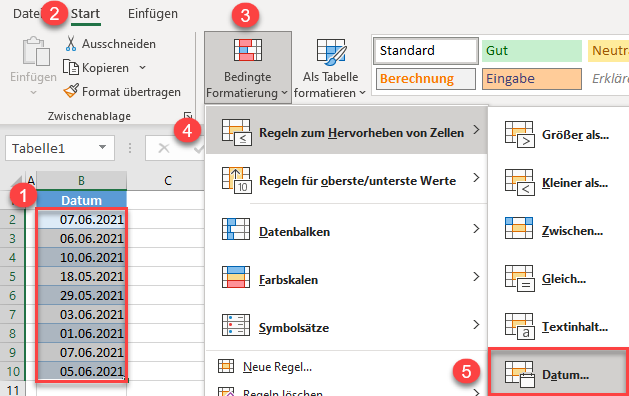Click cell with 18.05.2021
The width and height of the screenshot is (629, 396).
tap(81, 276)
